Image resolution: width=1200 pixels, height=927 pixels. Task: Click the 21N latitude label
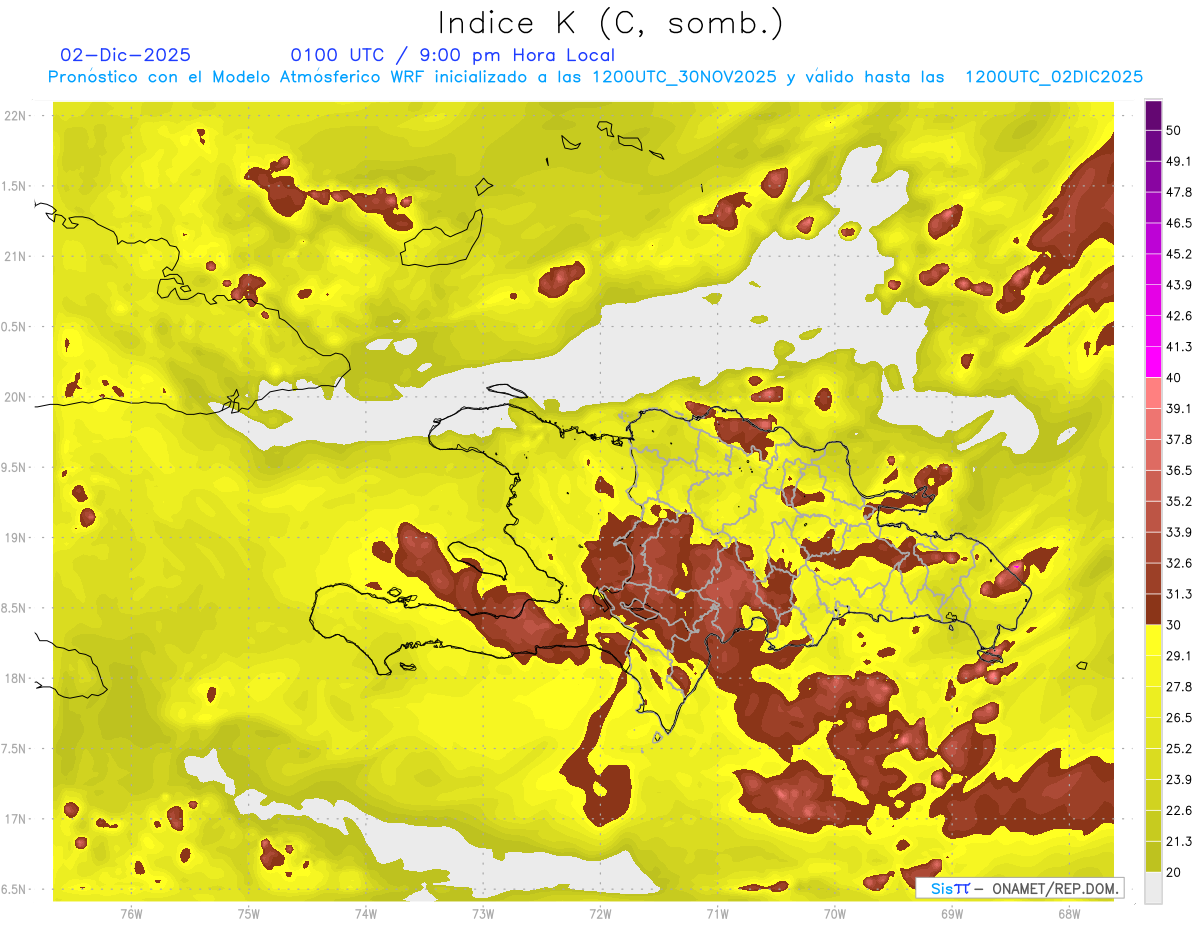(16, 256)
